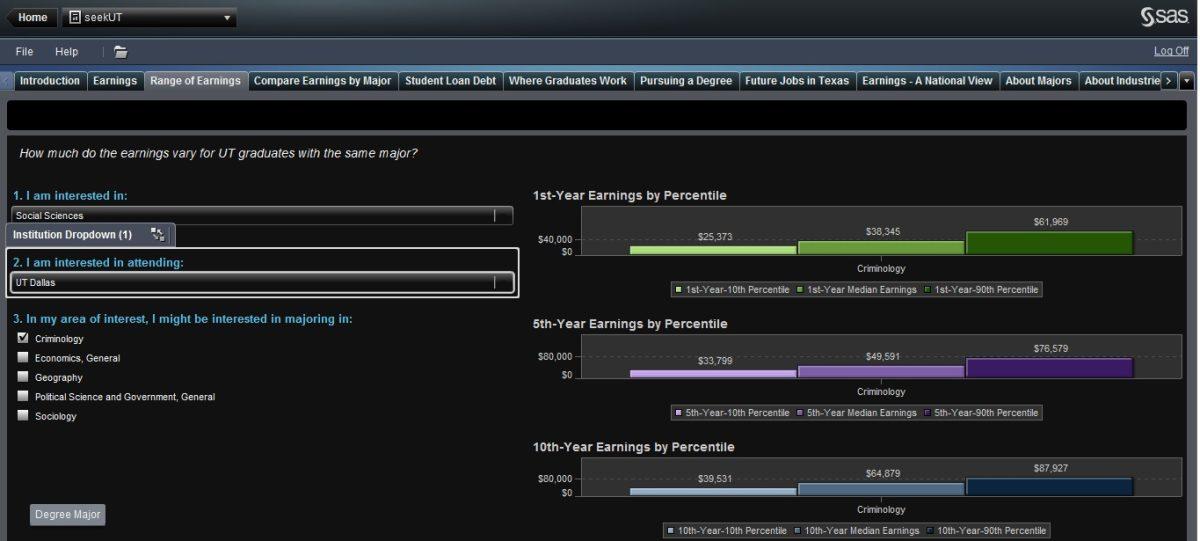1200x541 pixels.
Task: Click the Degree Major button
Action: [68, 514]
